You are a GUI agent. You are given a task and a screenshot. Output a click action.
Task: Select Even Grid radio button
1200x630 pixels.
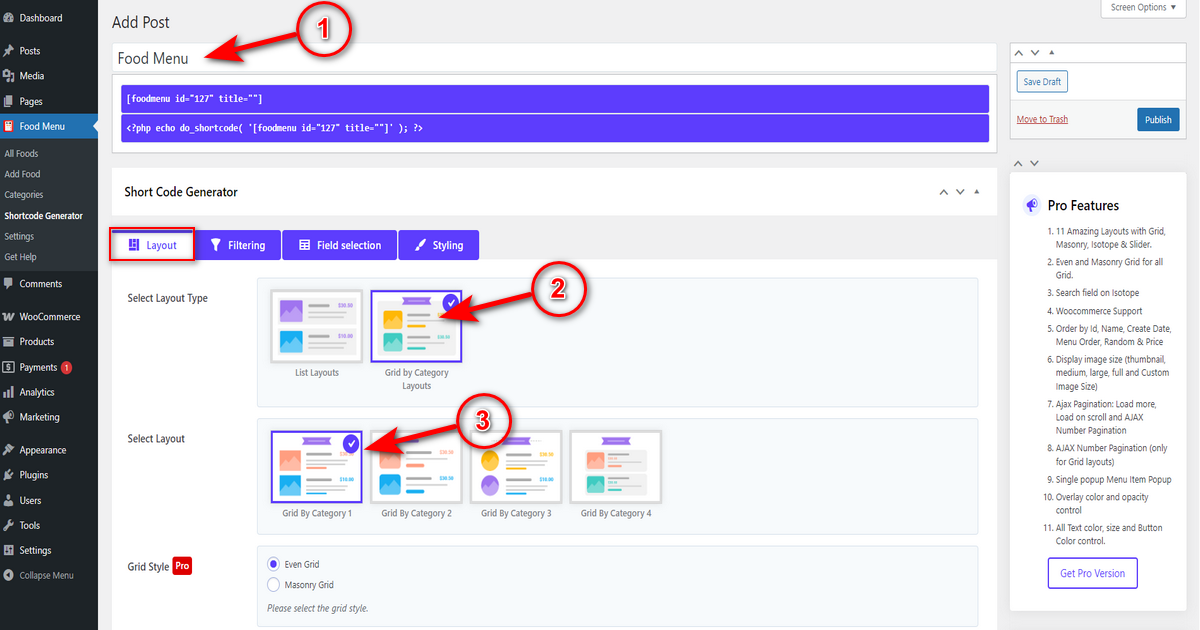coord(273,564)
